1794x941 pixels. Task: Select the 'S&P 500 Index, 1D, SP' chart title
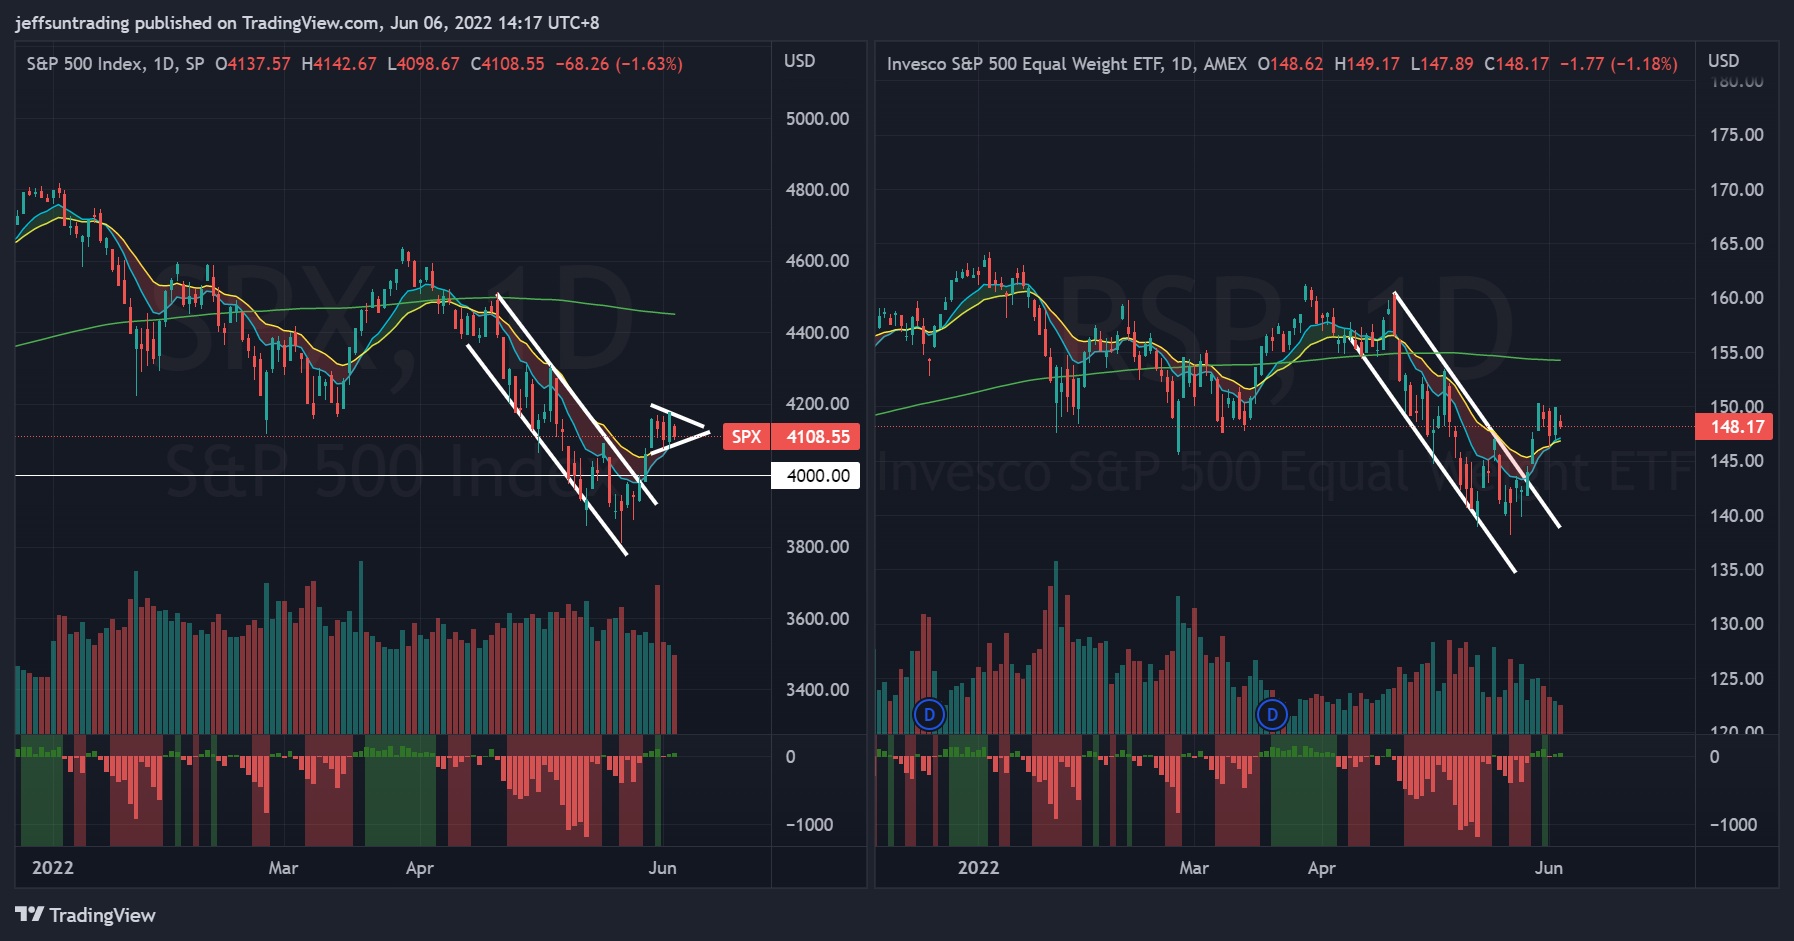[115, 64]
